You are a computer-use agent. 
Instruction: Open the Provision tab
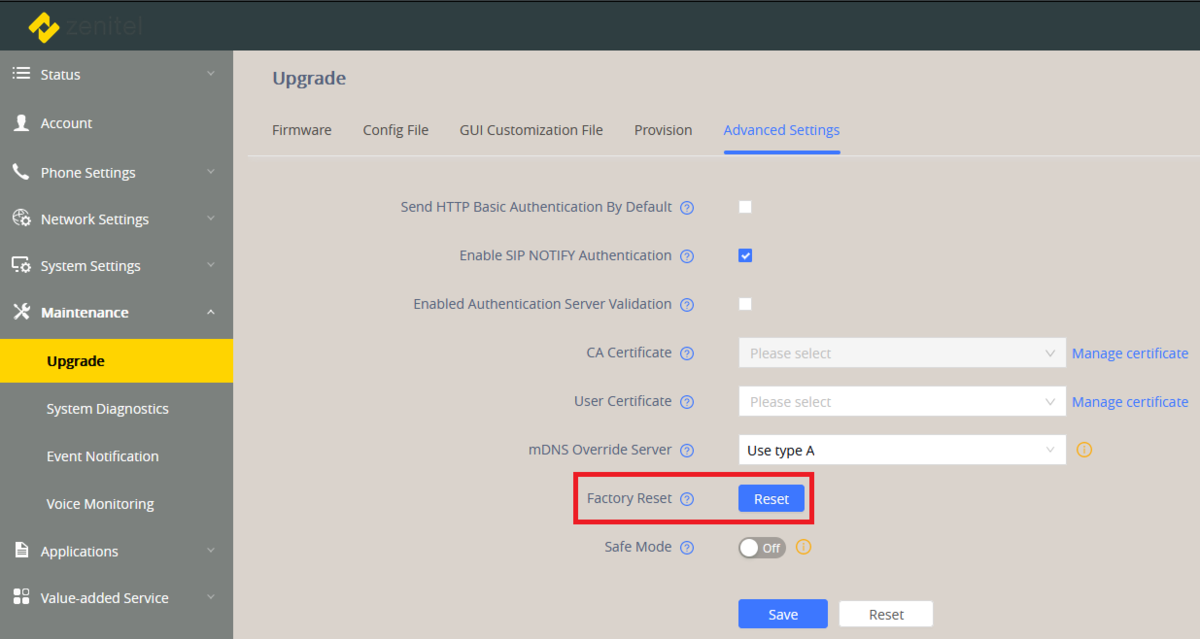663,130
